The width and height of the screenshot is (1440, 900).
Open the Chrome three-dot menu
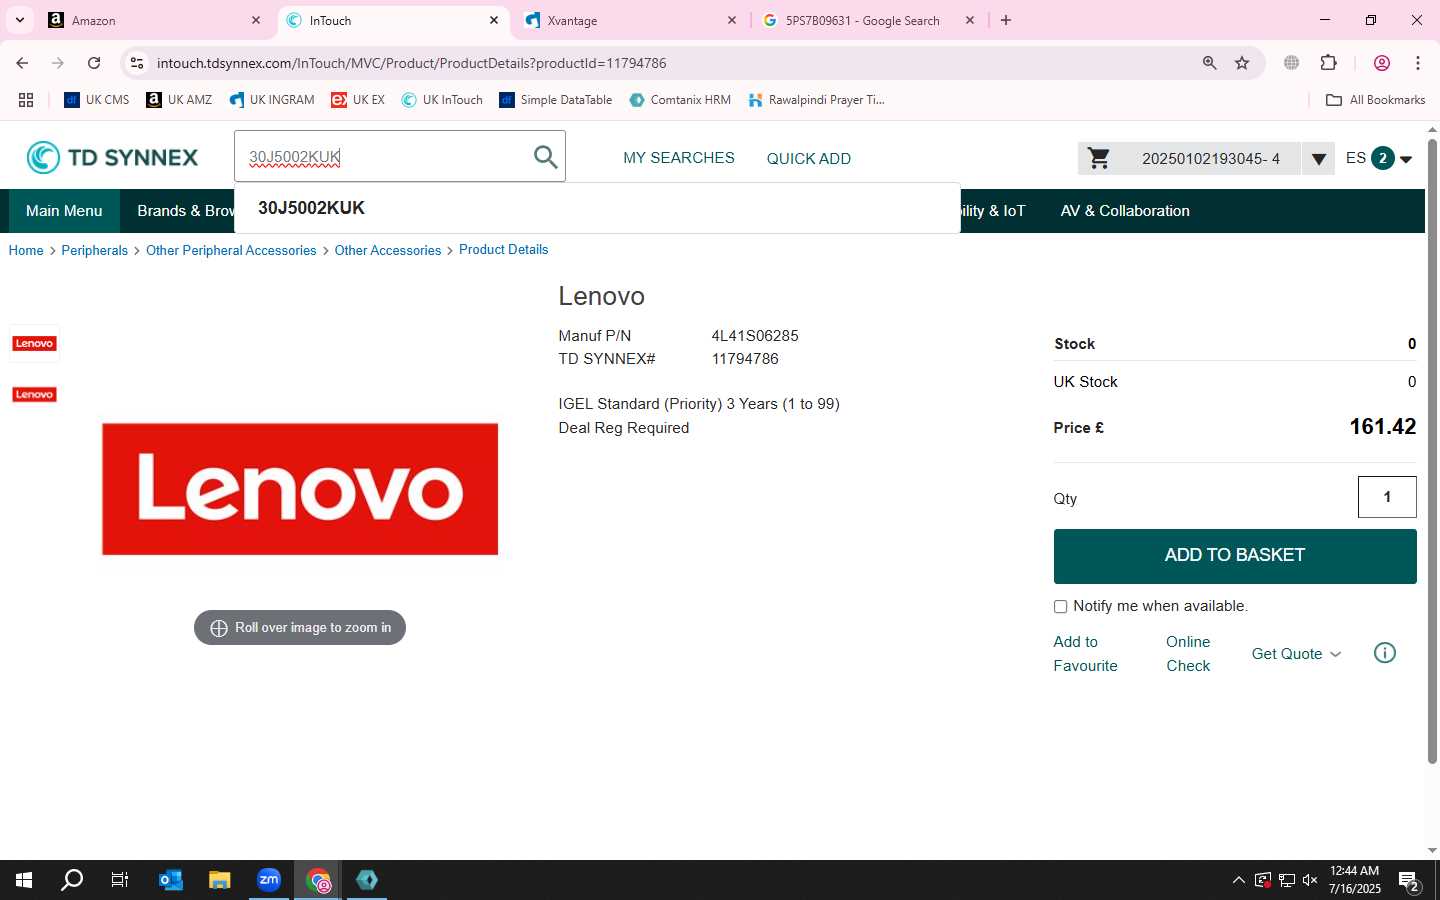click(1418, 63)
